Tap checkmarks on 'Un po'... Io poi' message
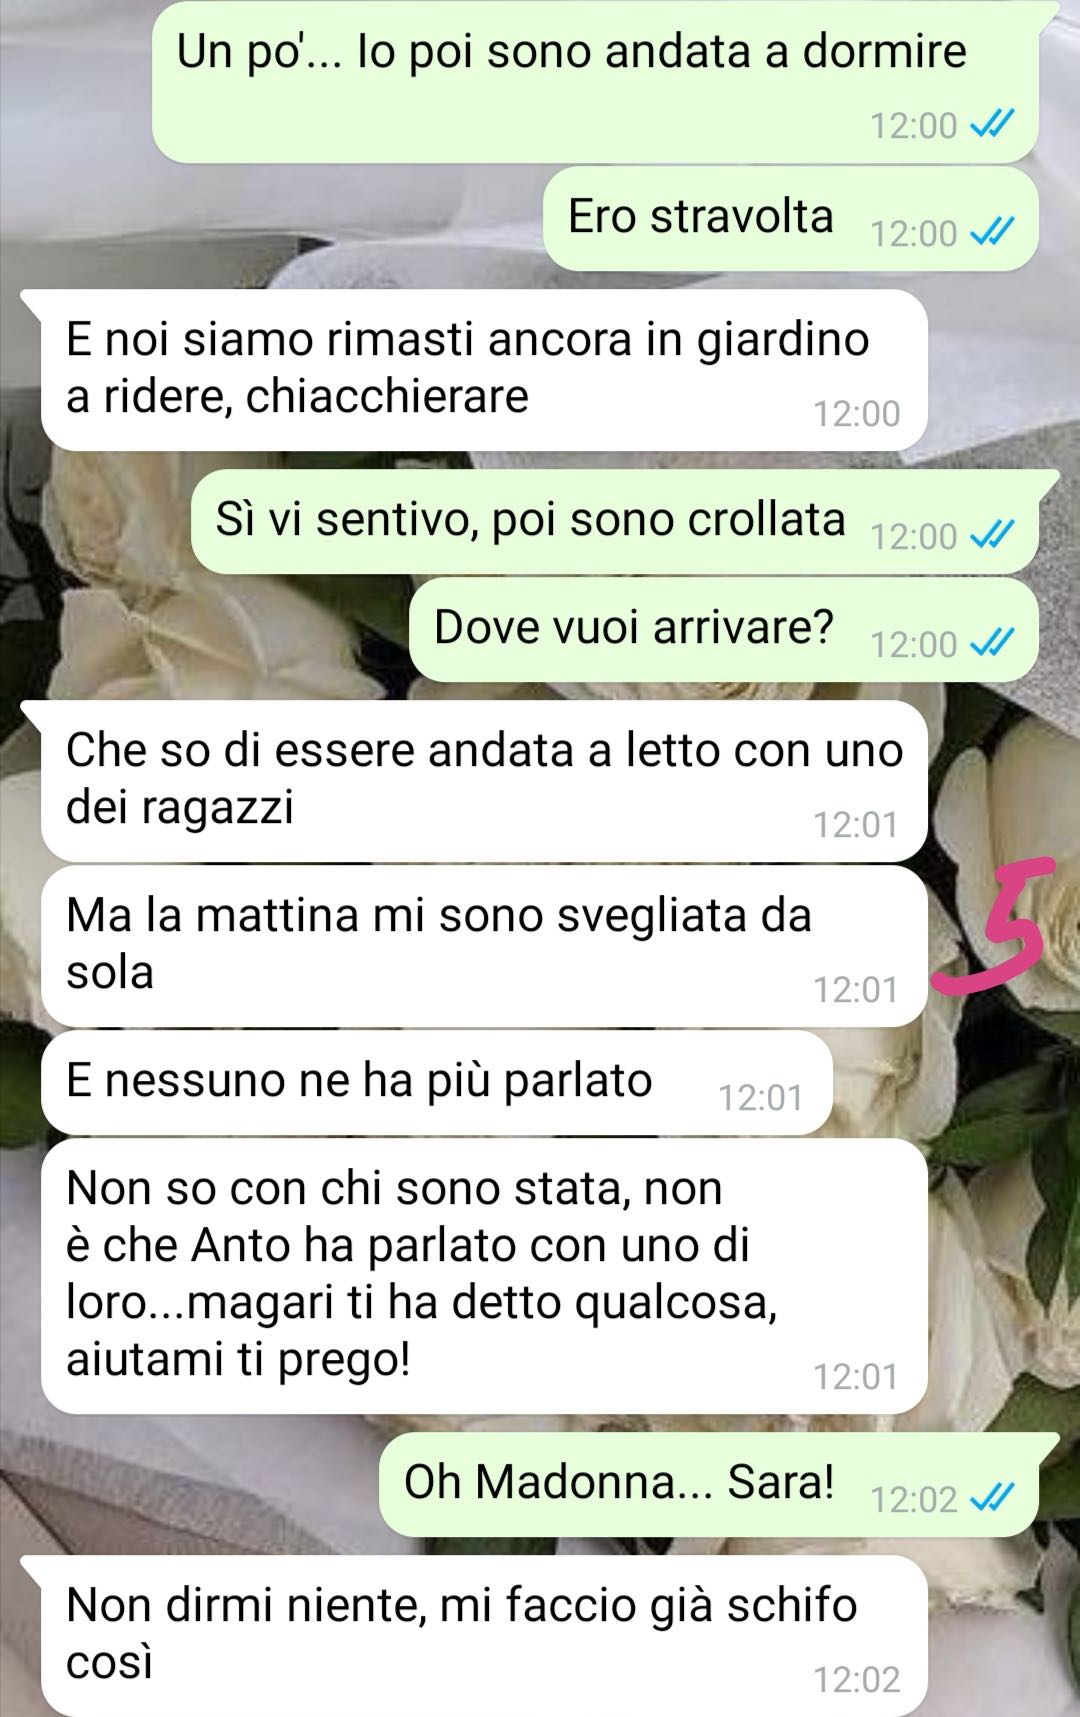 [x=992, y=125]
